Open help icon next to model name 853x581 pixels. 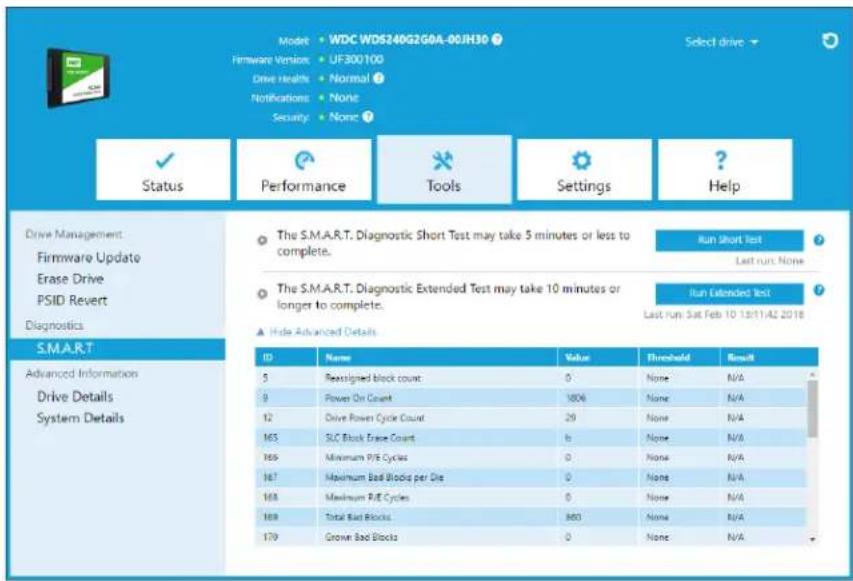pyautogui.click(x=497, y=39)
